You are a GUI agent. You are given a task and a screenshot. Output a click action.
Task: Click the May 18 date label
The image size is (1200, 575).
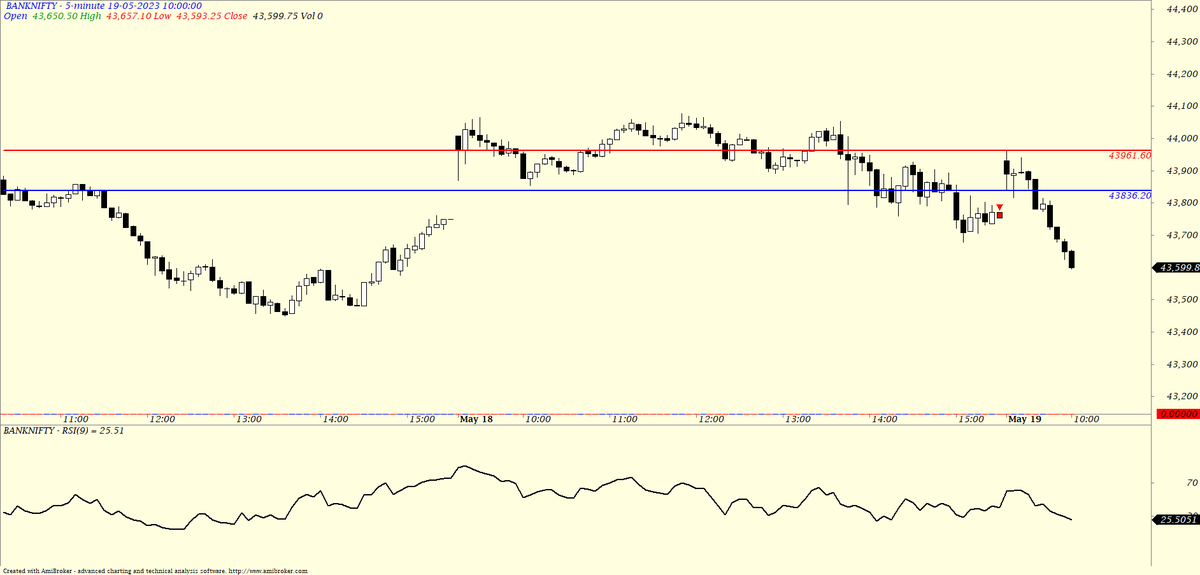click(x=475, y=420)
